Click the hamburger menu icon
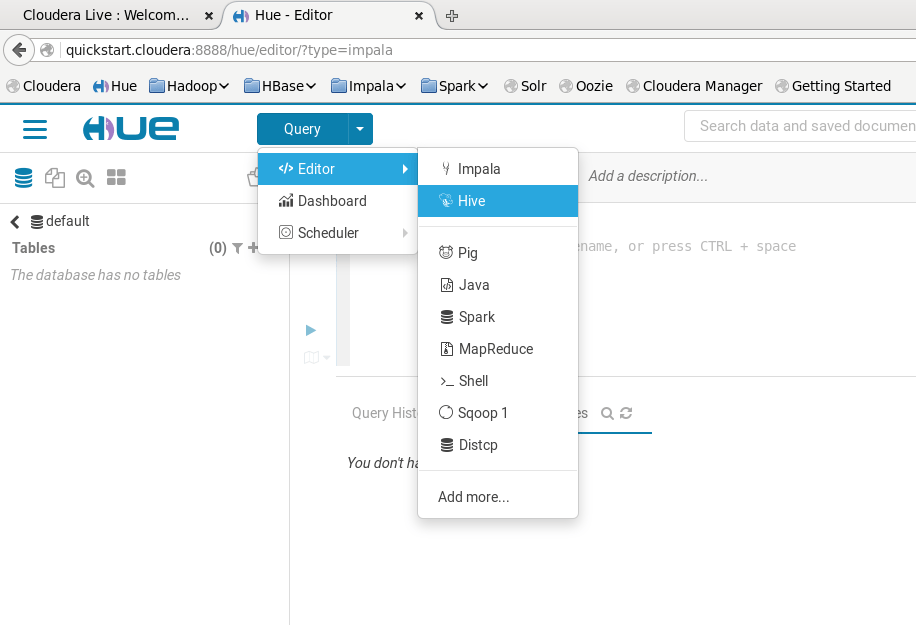Viewport: 916px width, 625px height. click(35, 129)
